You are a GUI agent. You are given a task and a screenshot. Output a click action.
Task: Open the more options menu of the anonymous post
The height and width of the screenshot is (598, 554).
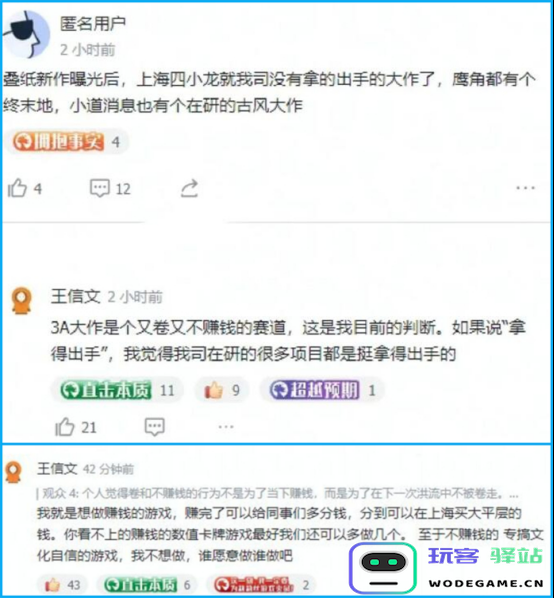(x=525, y=188)
